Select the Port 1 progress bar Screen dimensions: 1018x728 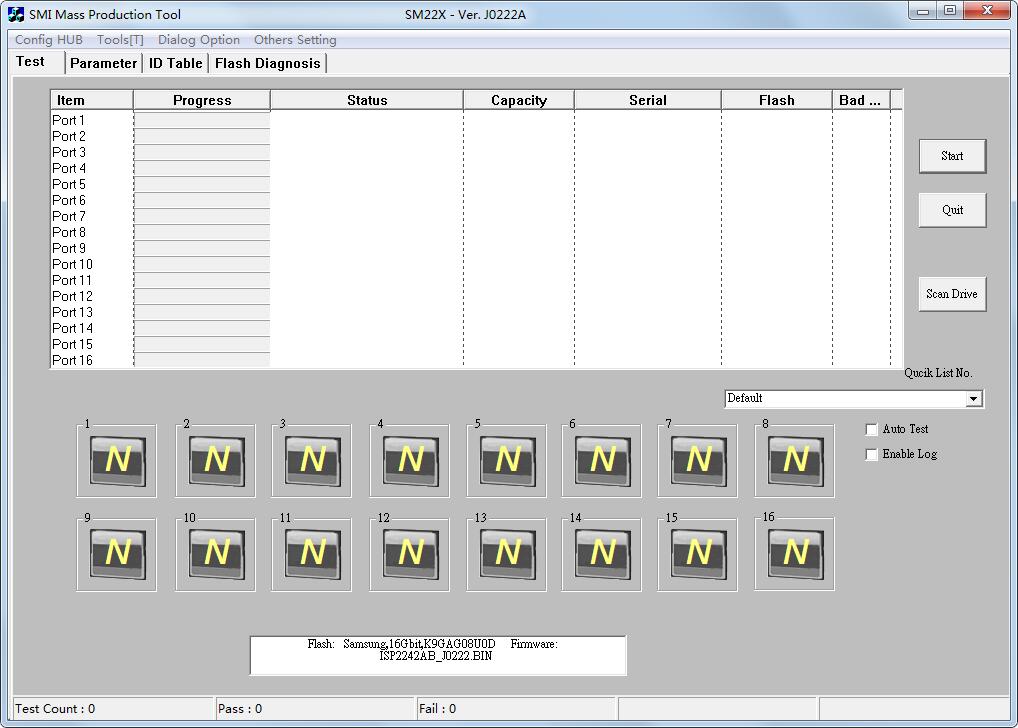(202, 121)
